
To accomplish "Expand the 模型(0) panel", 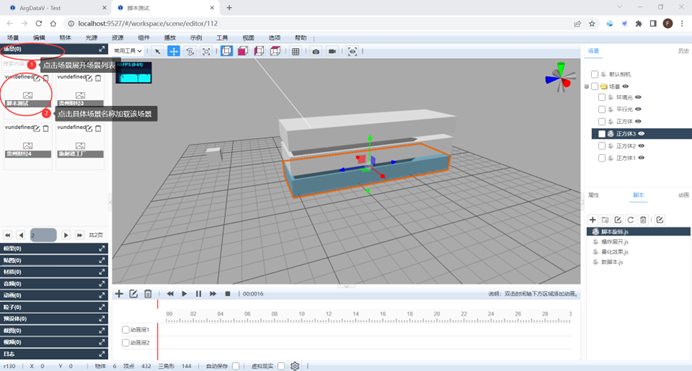I will coord(102,248).
